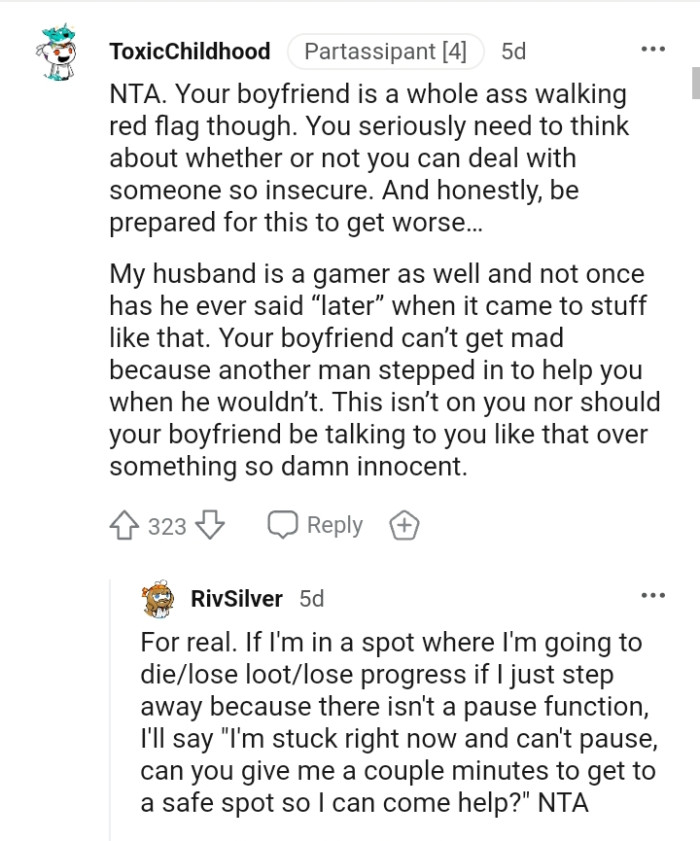Viewport: 700px width, 841px height.
Task: Downvote ToxicChildhood's comment
Action: (210, 524)
